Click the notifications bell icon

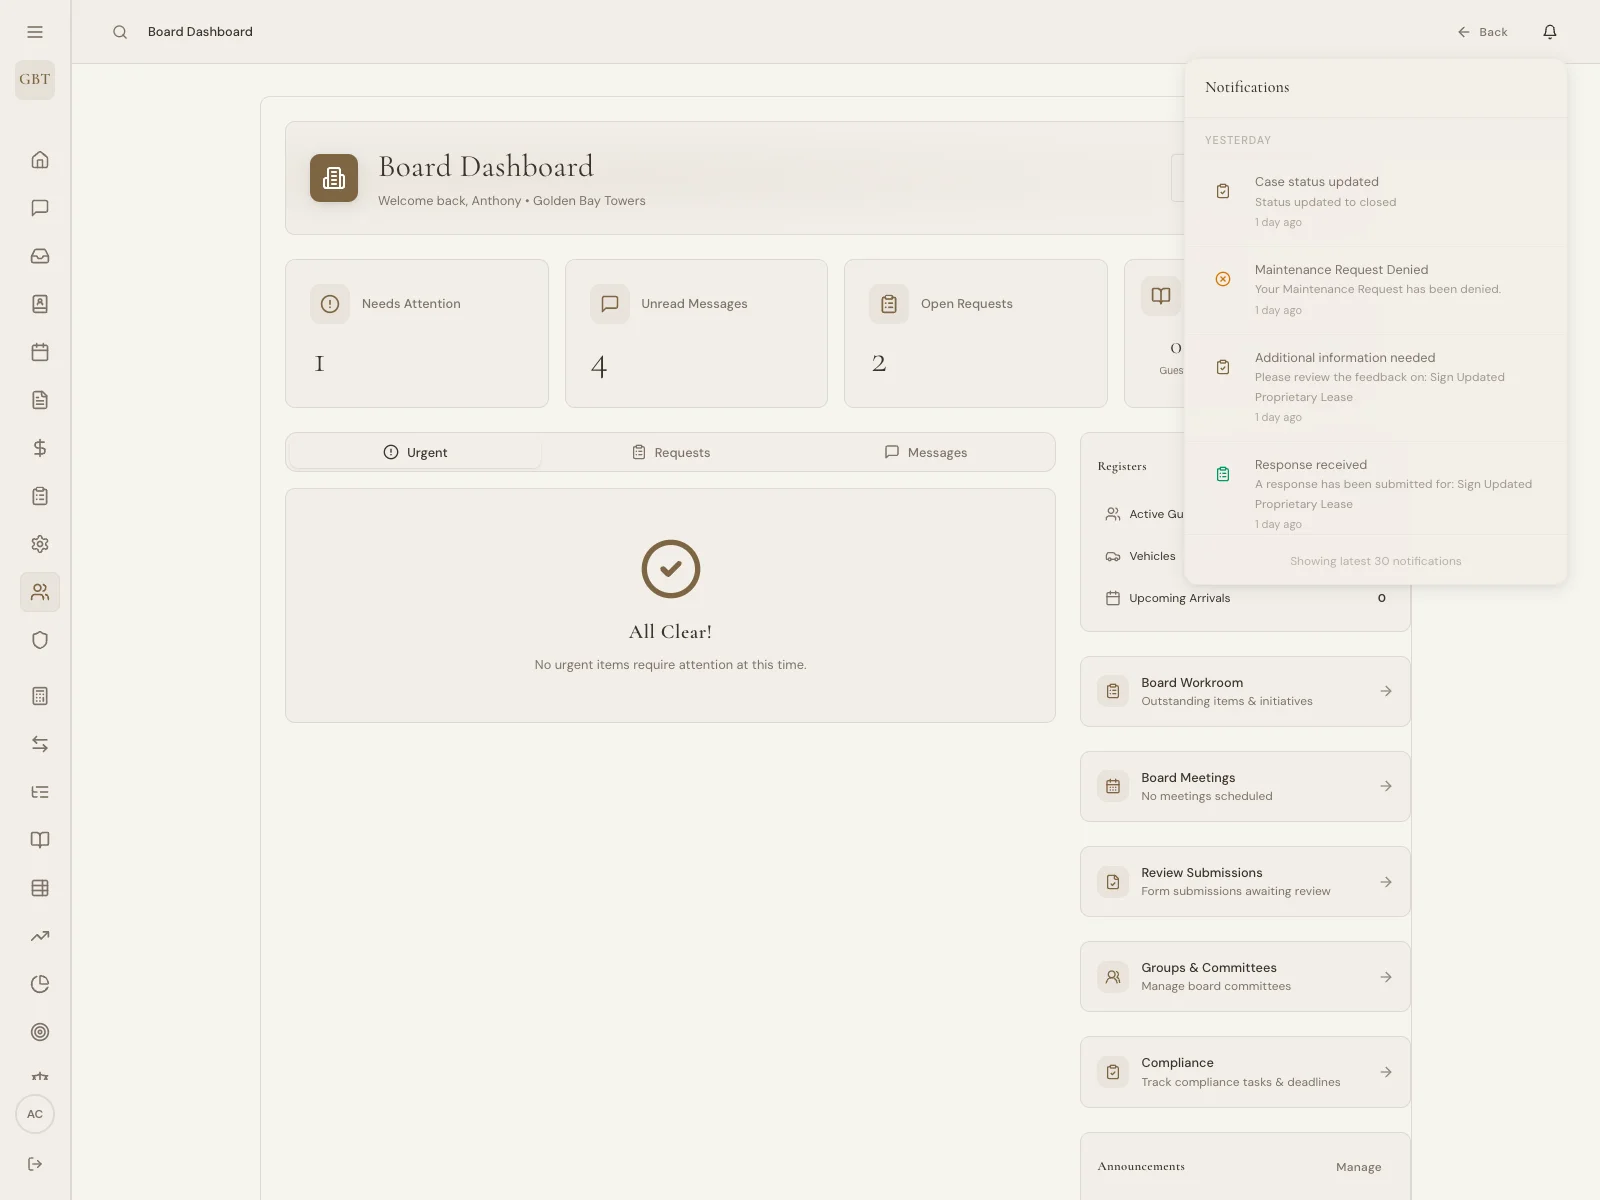coord(1549,31)
